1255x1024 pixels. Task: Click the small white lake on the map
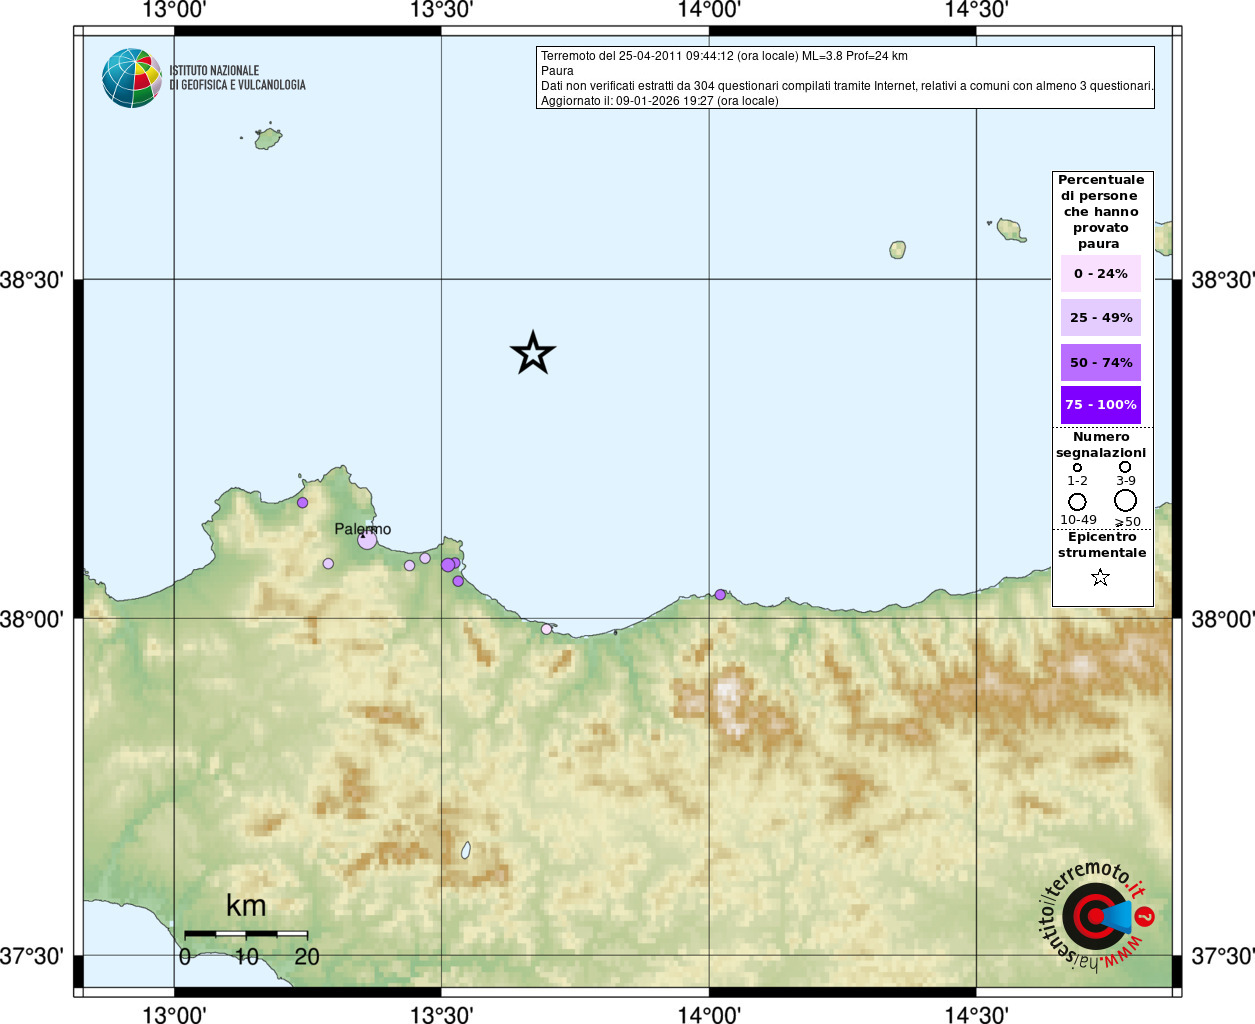click(x=466, y=850)
